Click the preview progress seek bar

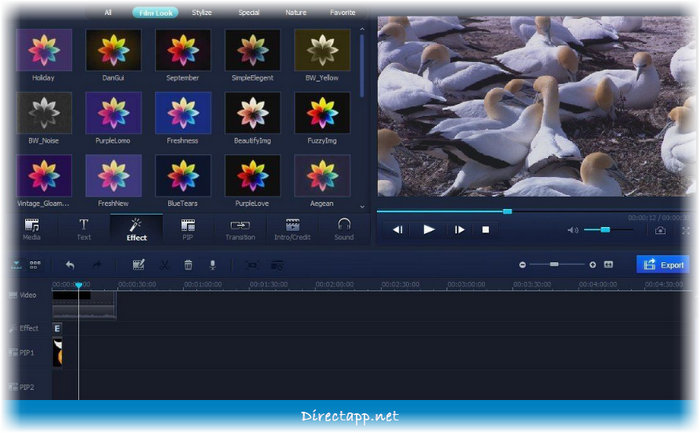click(533, 211)
